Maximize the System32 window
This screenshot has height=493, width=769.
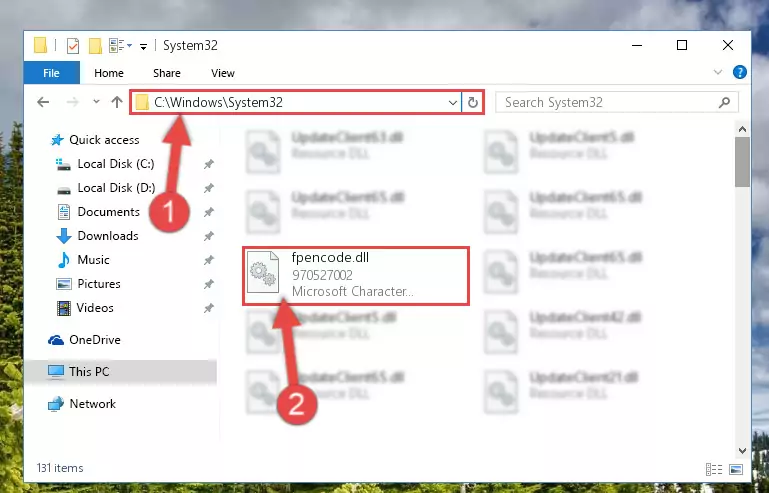coord(682,46)
